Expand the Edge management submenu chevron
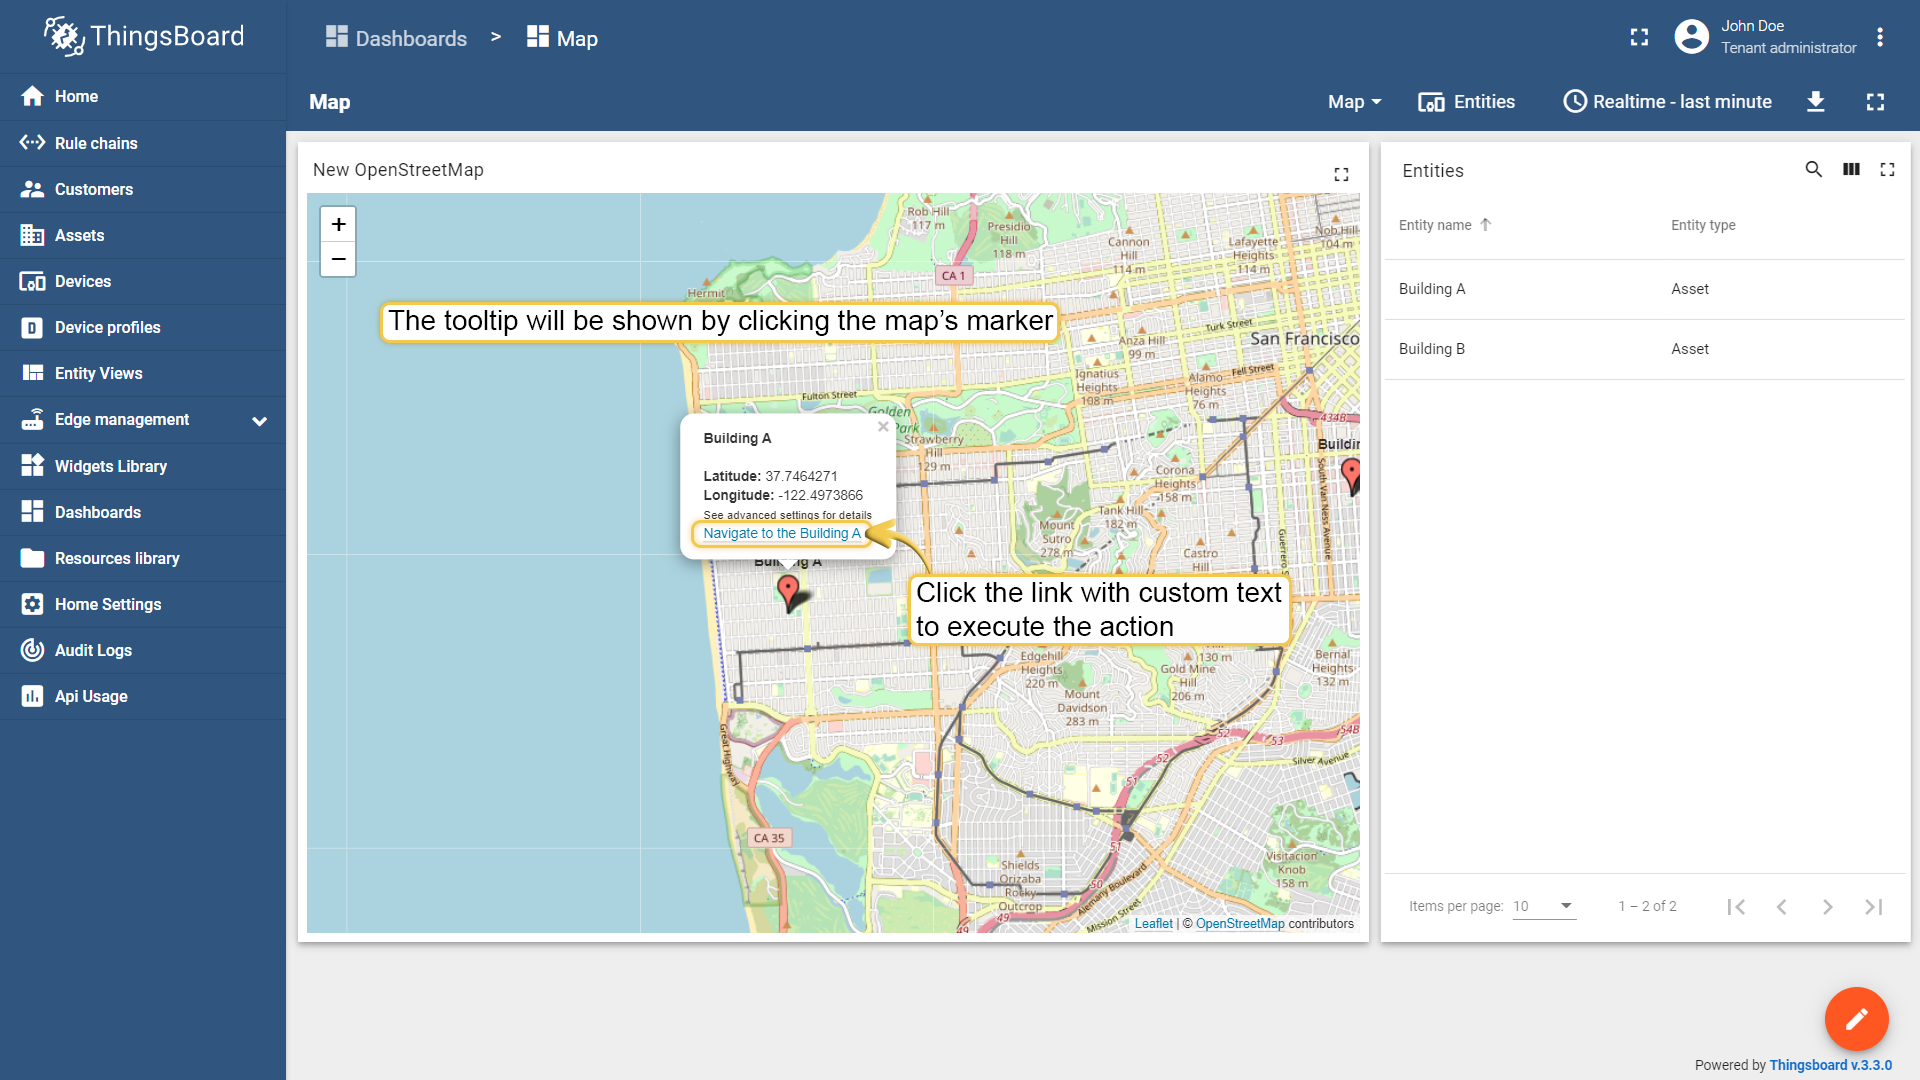This screenshot has width=1920, height=1080. 260,421
